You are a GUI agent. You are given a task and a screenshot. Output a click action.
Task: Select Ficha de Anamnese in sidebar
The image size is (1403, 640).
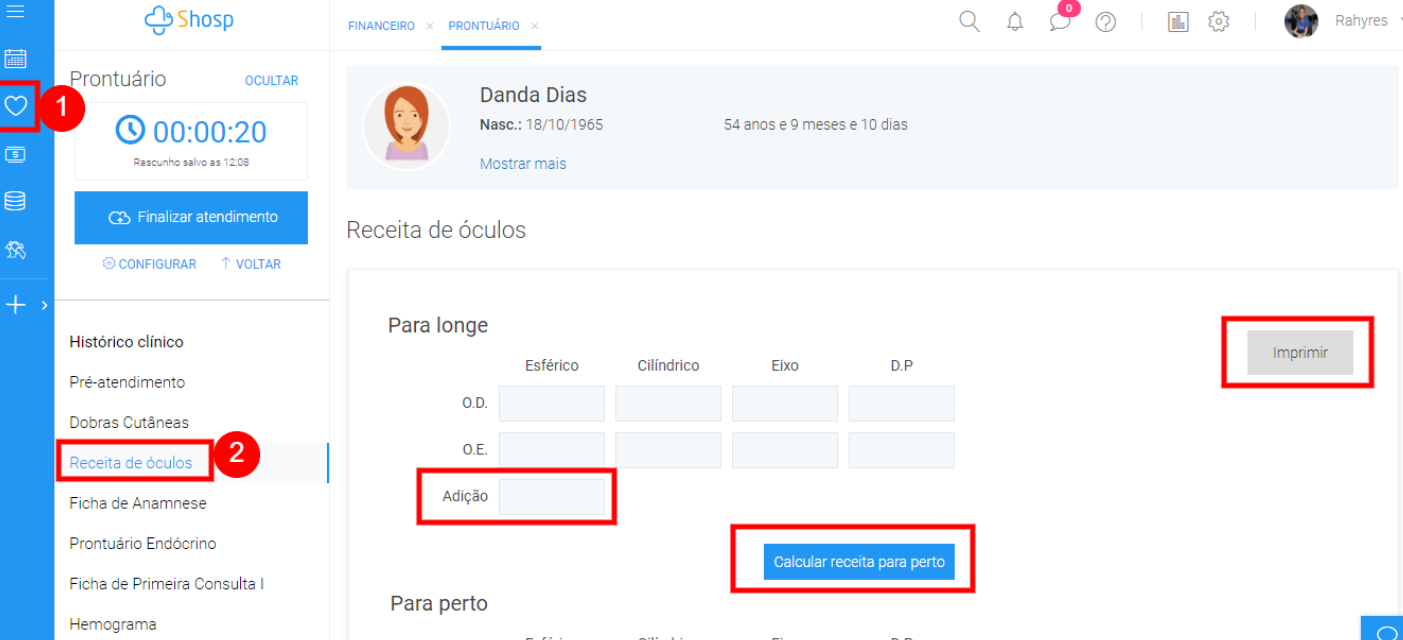point(137,503)
